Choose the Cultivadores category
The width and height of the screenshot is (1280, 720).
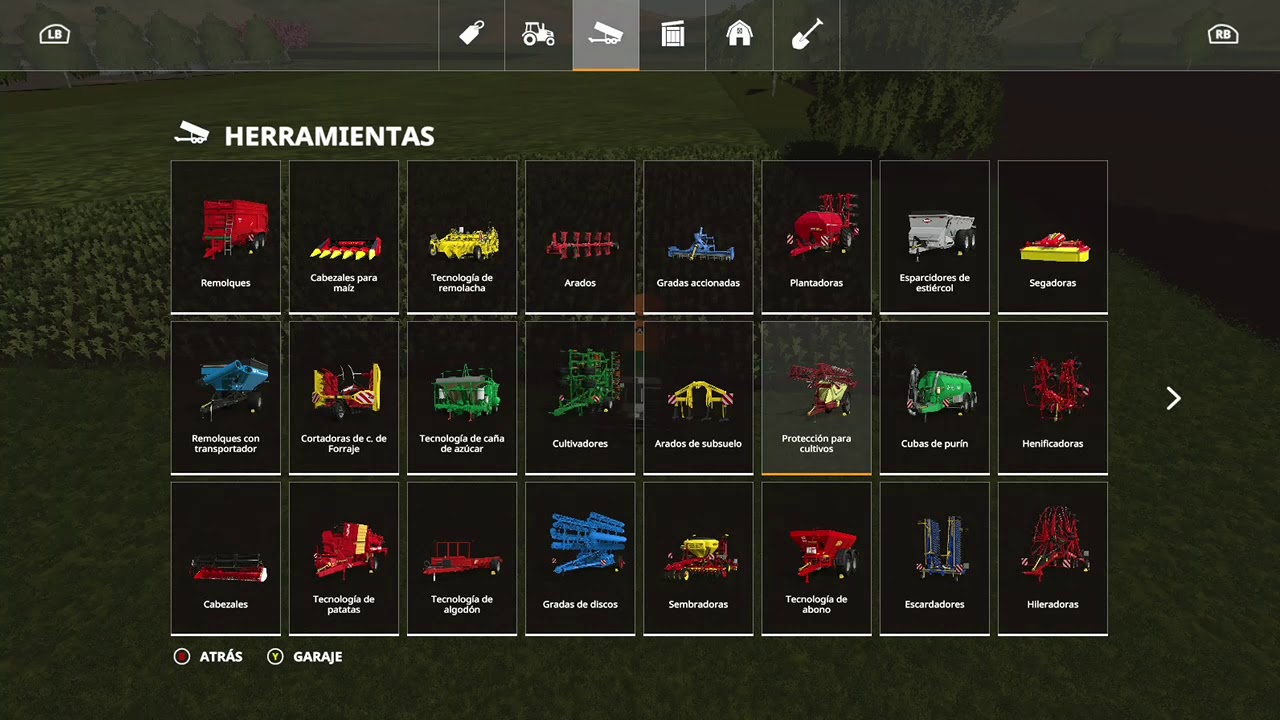coord(580,398)
